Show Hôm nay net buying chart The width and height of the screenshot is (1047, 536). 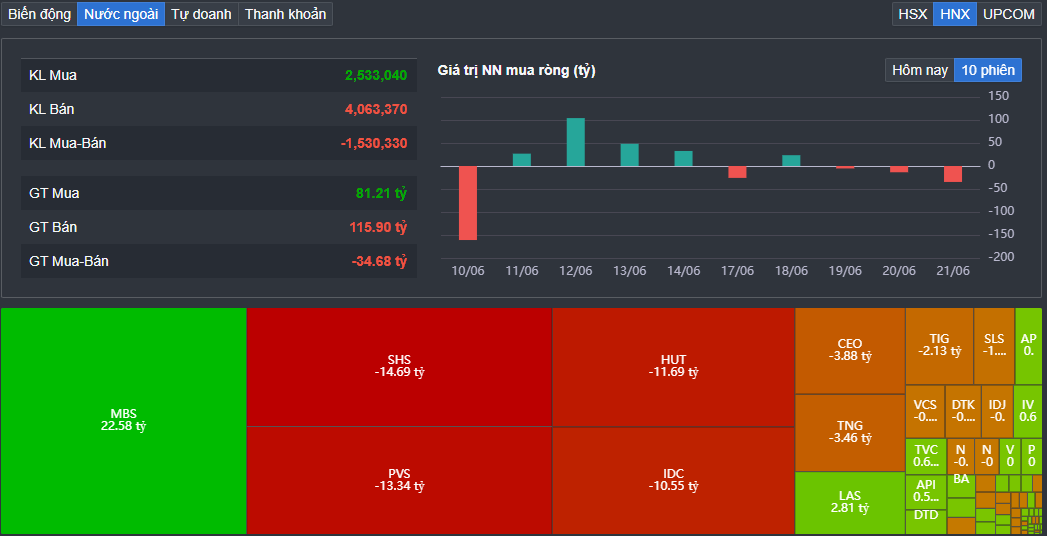(x=919, y=70)
